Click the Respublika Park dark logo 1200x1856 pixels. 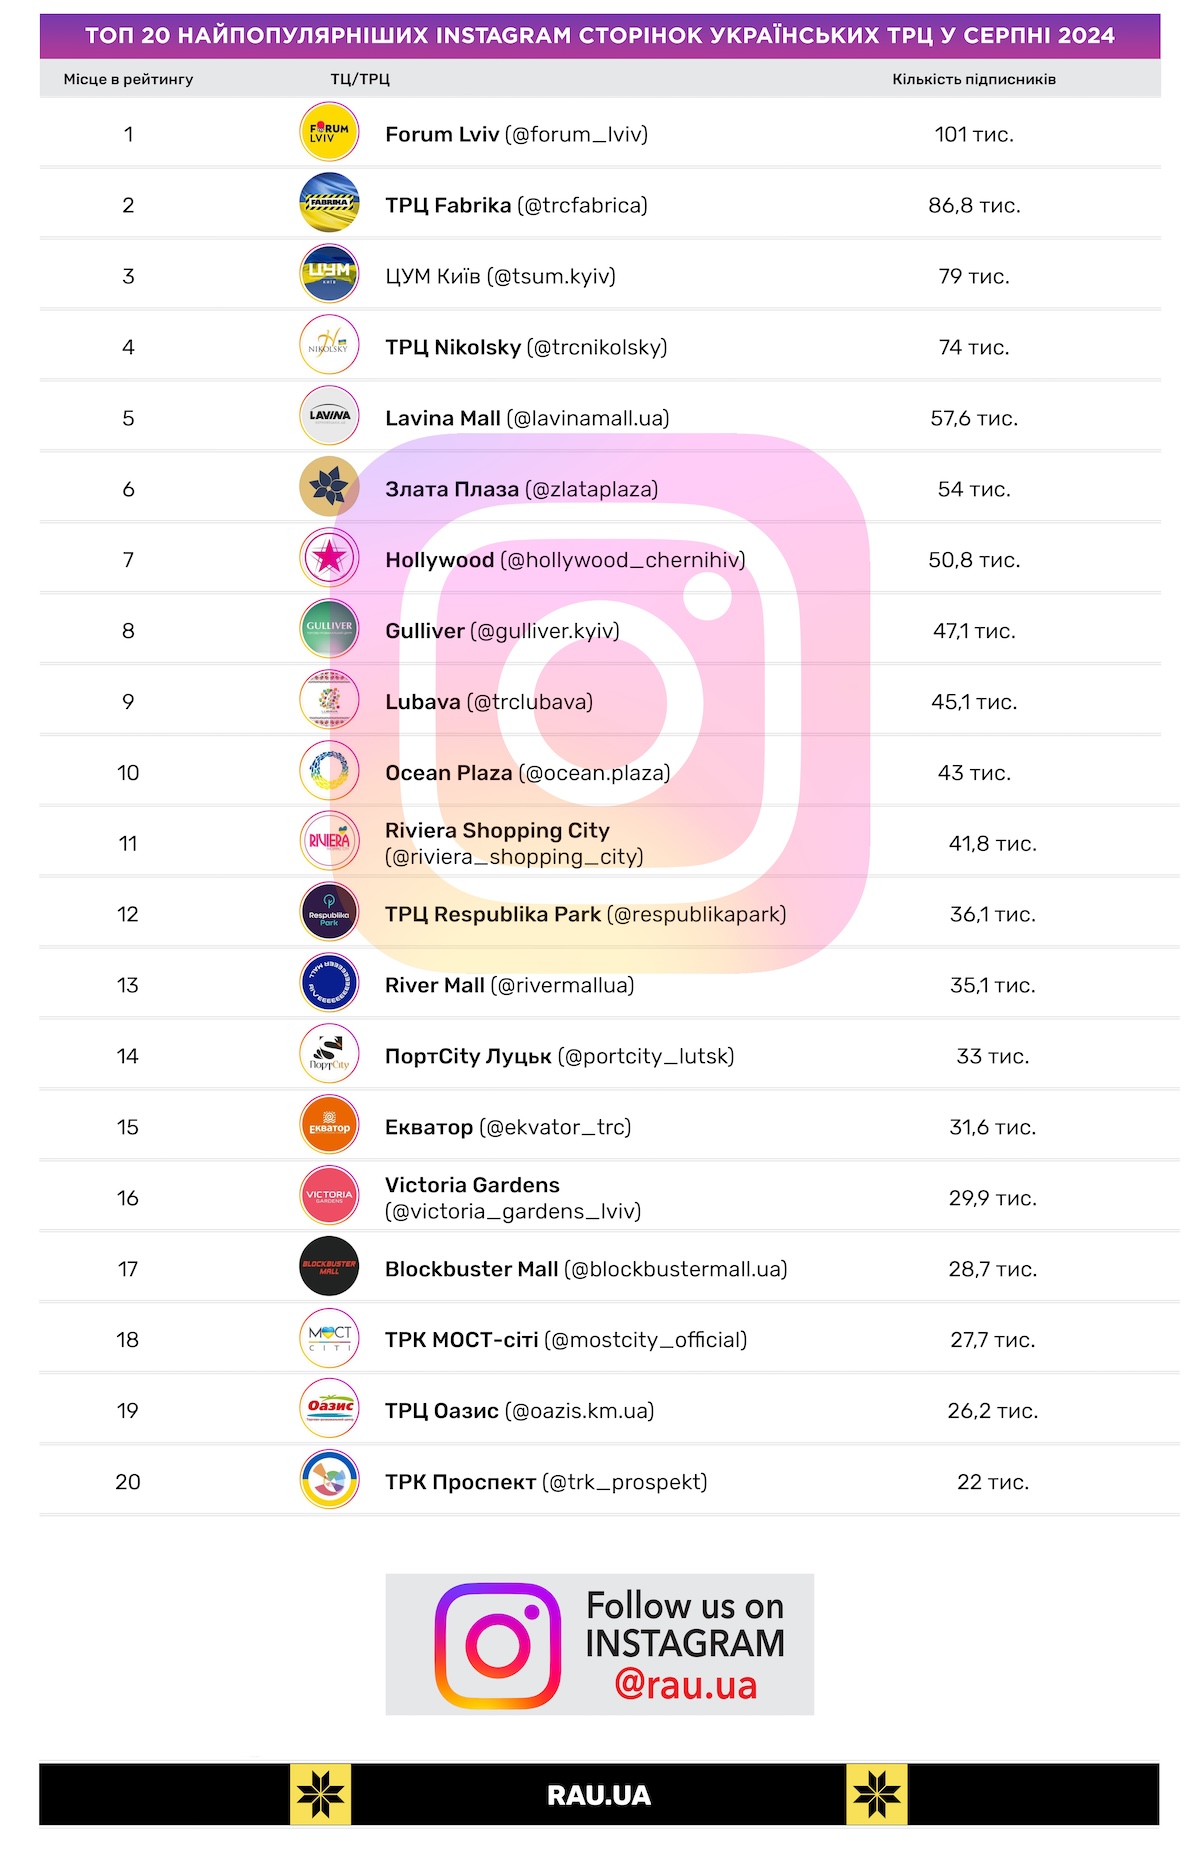coord(329,913)
